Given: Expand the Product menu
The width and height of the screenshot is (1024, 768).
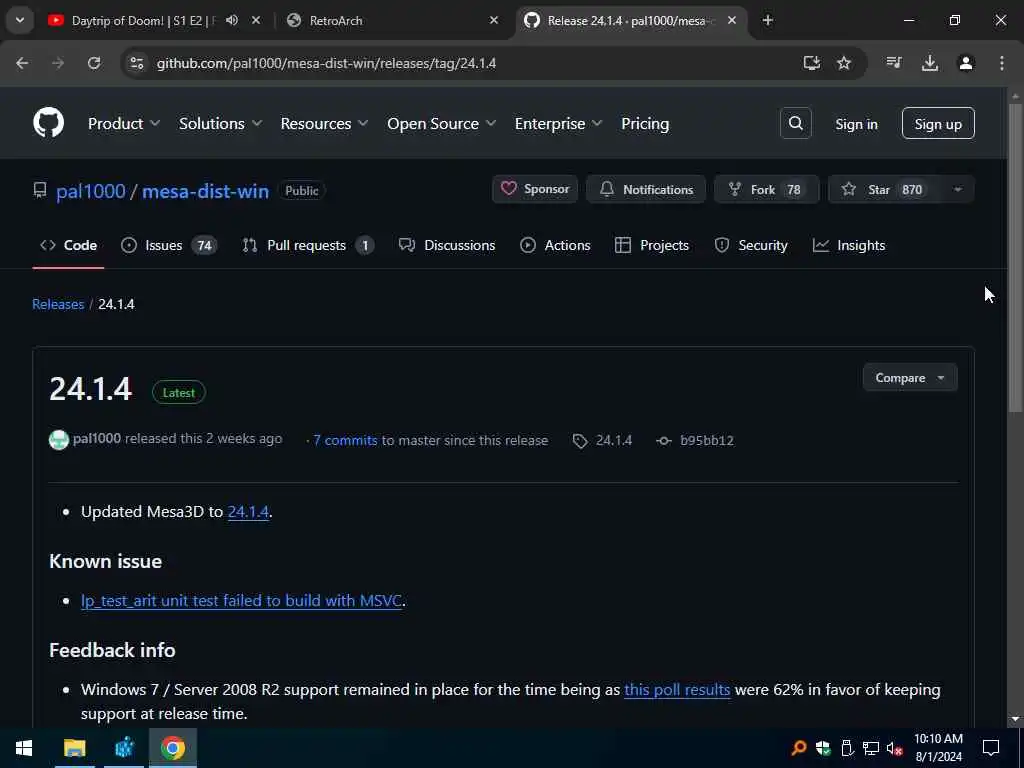Looking at the screenshot, I should tap(123, 123).
